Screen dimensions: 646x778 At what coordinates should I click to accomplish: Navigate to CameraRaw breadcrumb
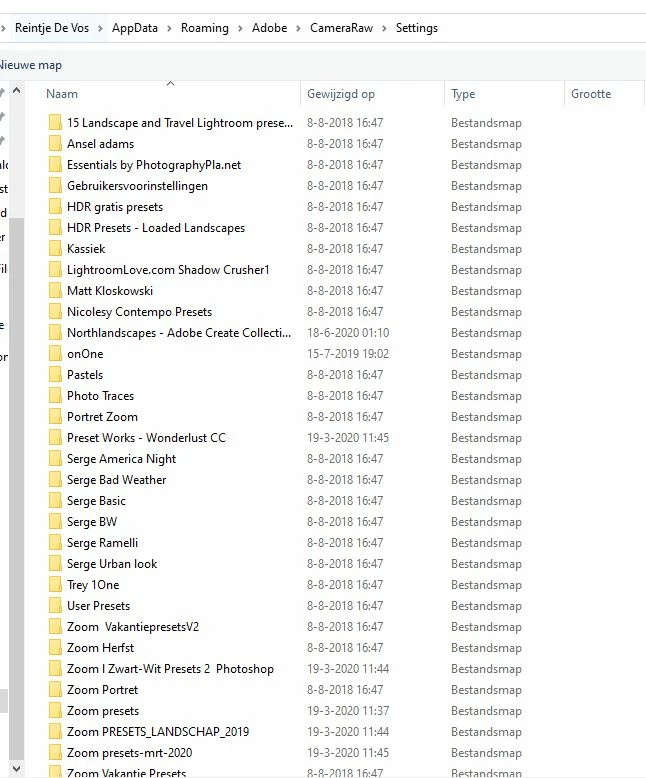[341, 28]
